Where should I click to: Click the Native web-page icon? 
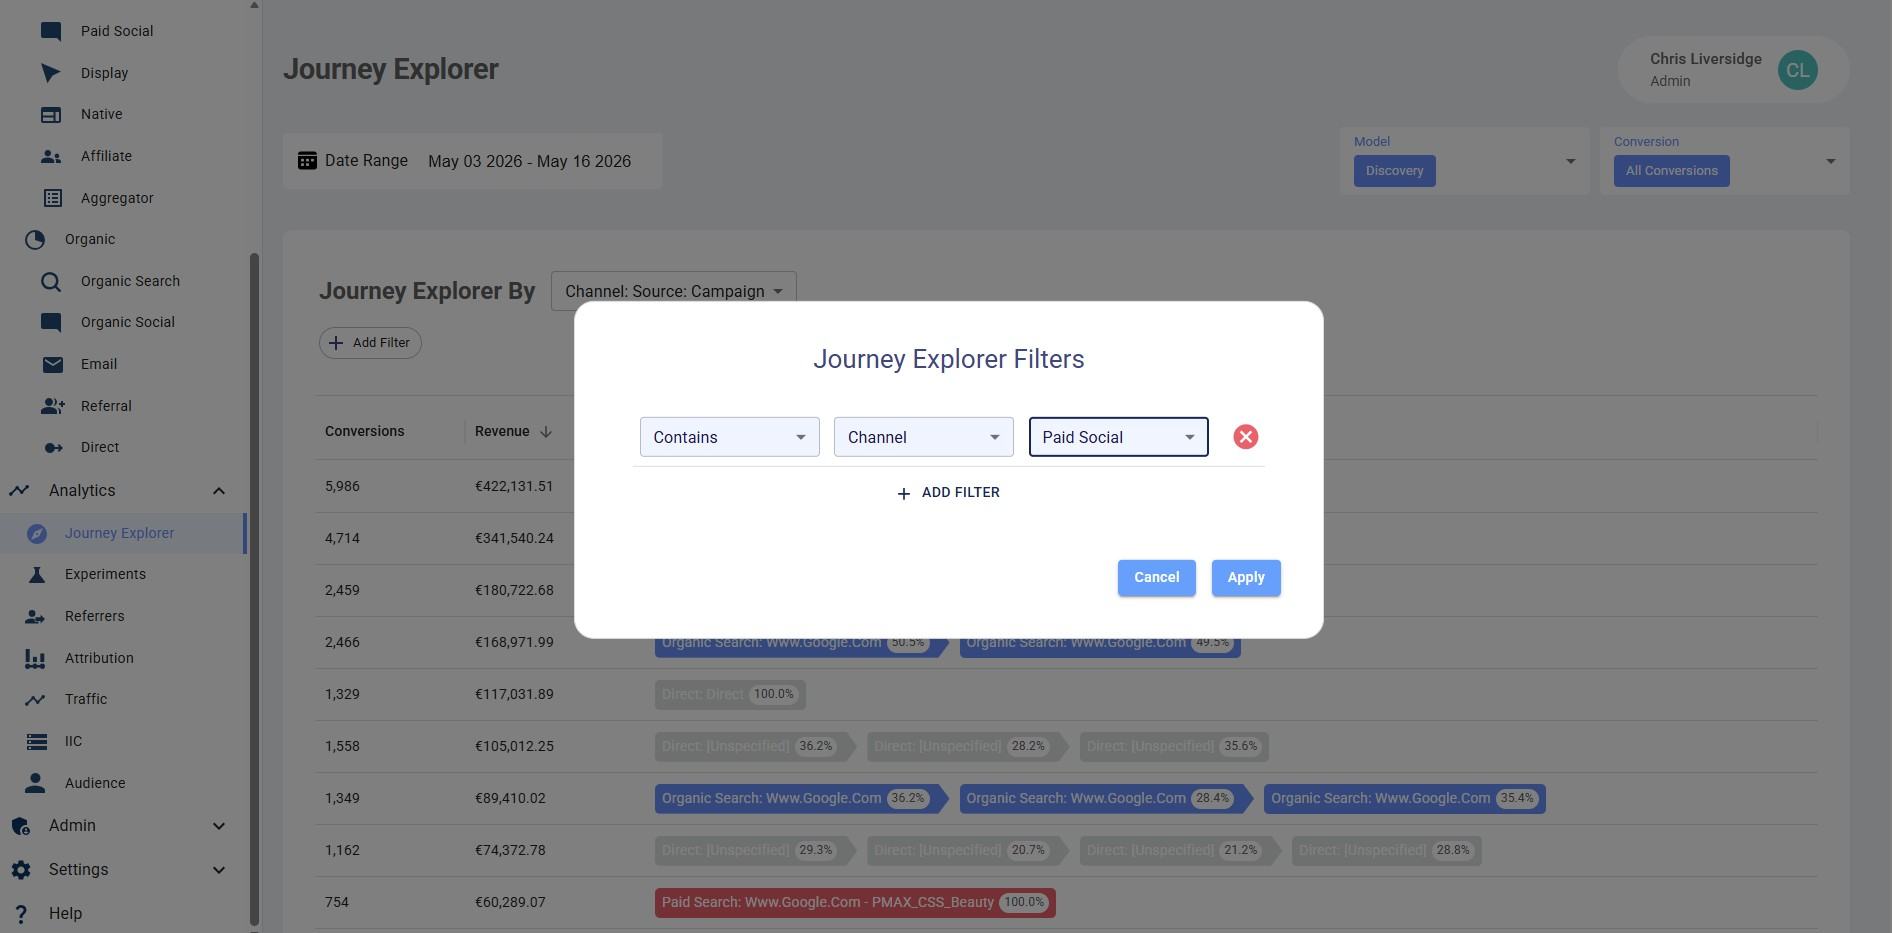51,115
